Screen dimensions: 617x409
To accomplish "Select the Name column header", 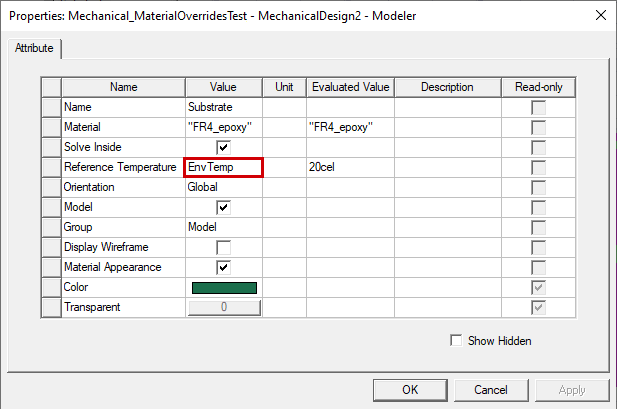I will pos(123,87).
